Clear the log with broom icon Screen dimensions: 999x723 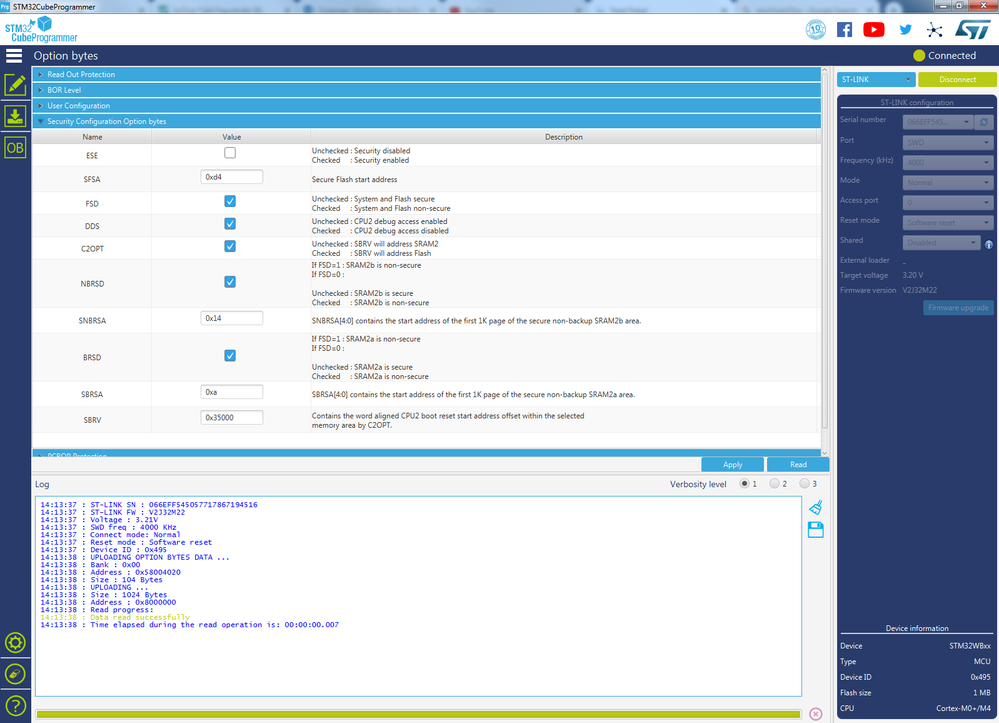pyautogui.click(x=816, y=508)
